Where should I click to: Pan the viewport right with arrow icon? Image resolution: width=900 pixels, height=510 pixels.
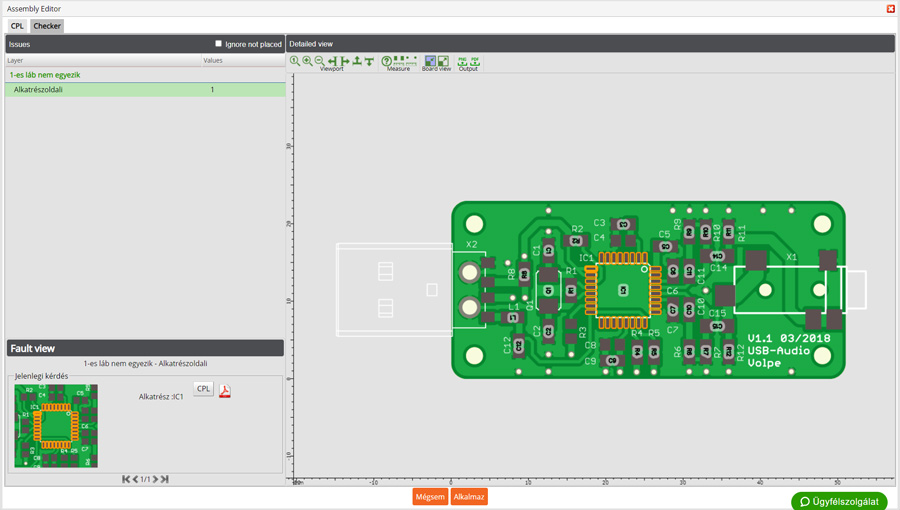pos(345,61)
